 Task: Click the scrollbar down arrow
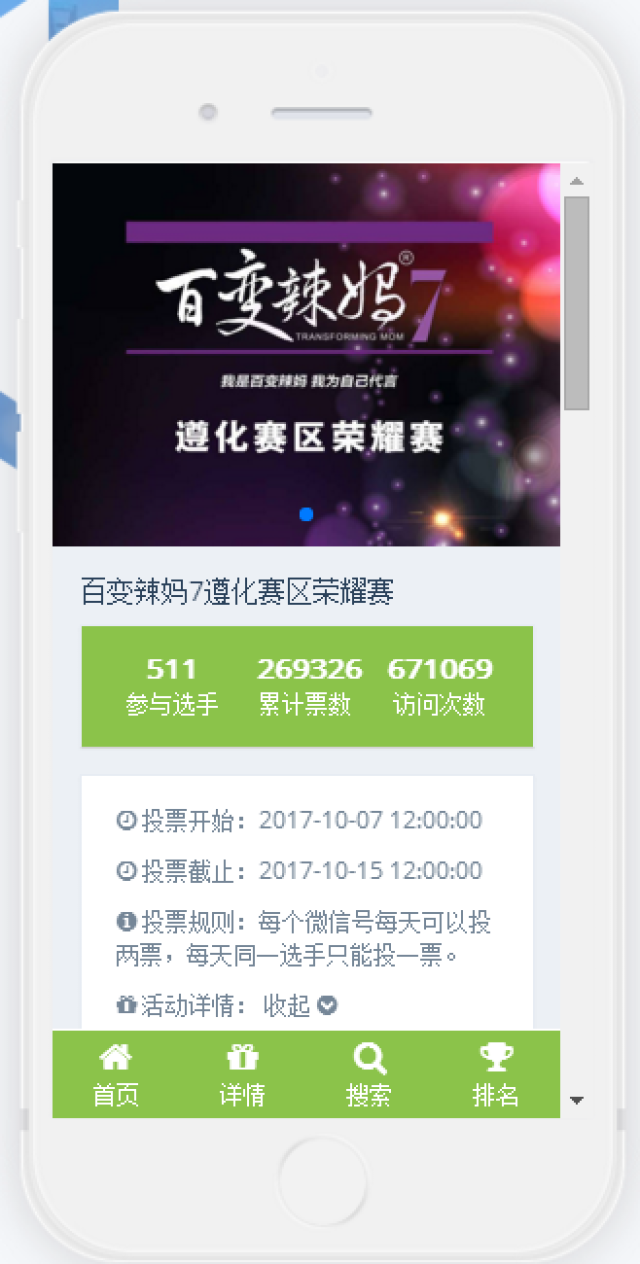coord(576,1100)
